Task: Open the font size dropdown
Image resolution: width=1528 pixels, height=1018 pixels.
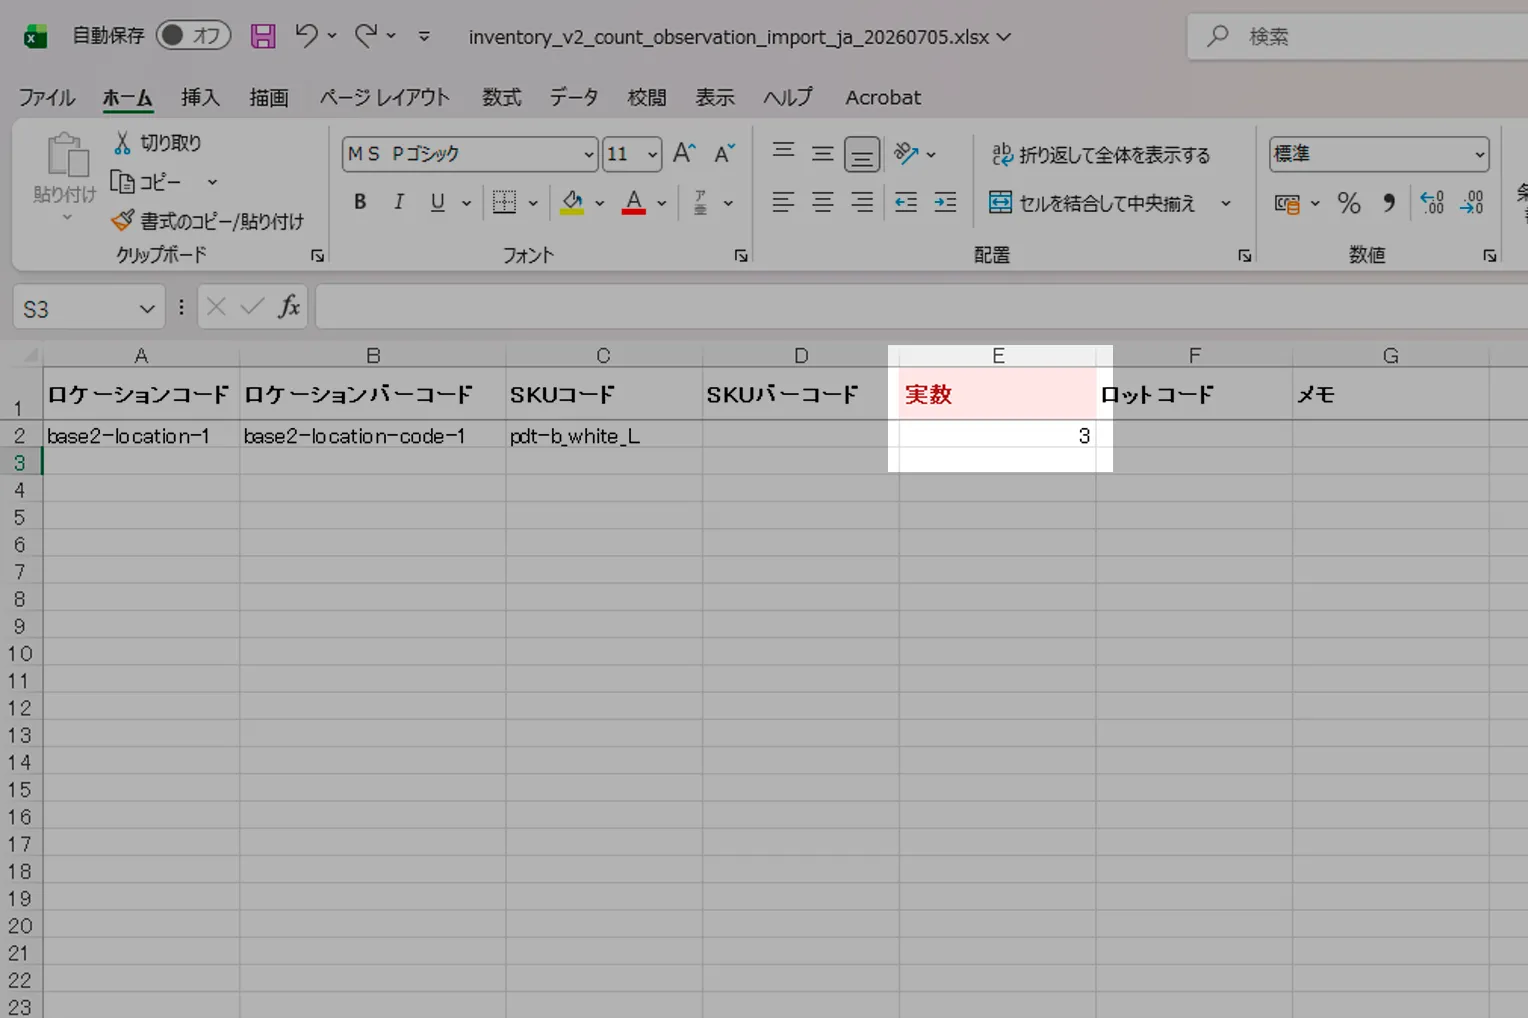Action: 652,154
